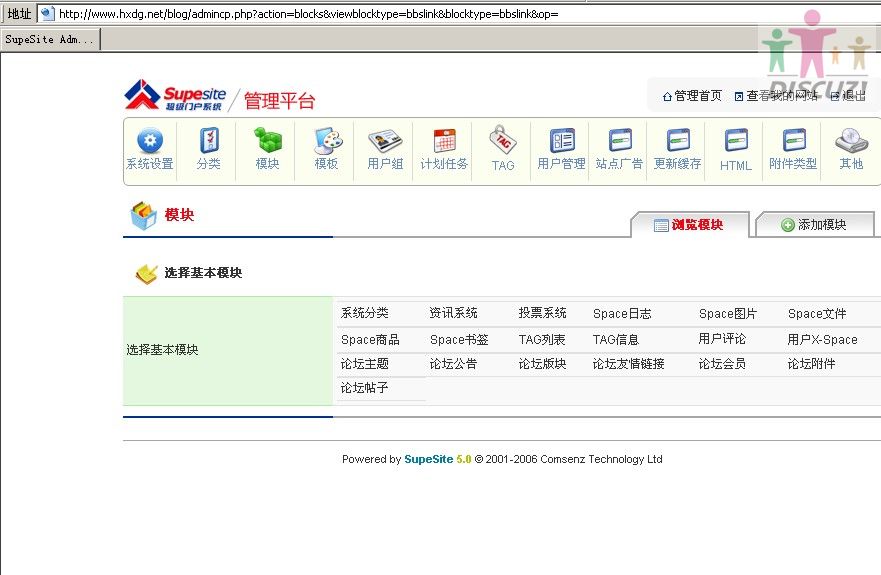Choose the 投票系统 module
The height and width of the screenshot is (575, 881).
542,313
